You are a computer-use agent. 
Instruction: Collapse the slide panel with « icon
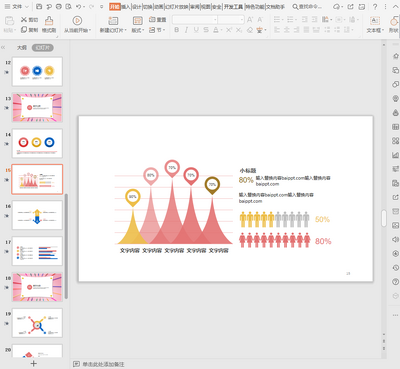(x=3, y=48)
